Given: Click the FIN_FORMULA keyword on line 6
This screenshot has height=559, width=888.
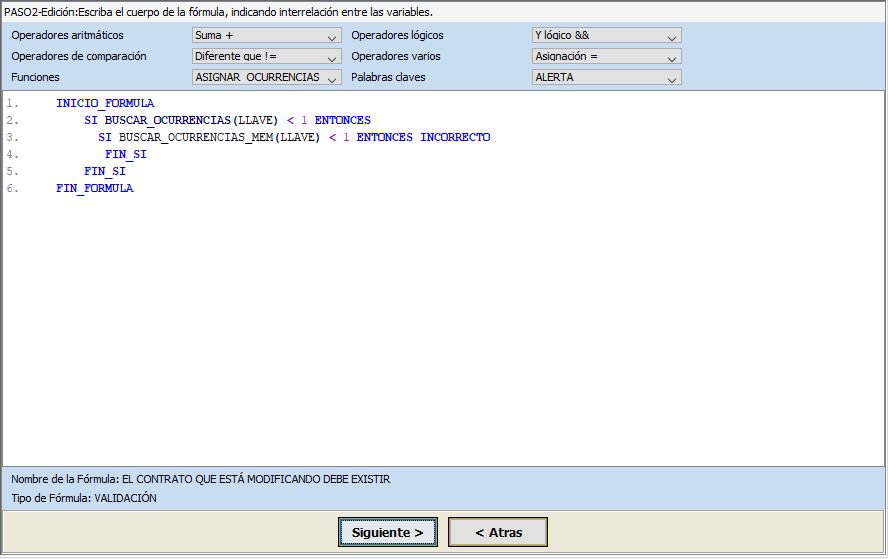Looking at the screenshot, I should coord(94,188).
